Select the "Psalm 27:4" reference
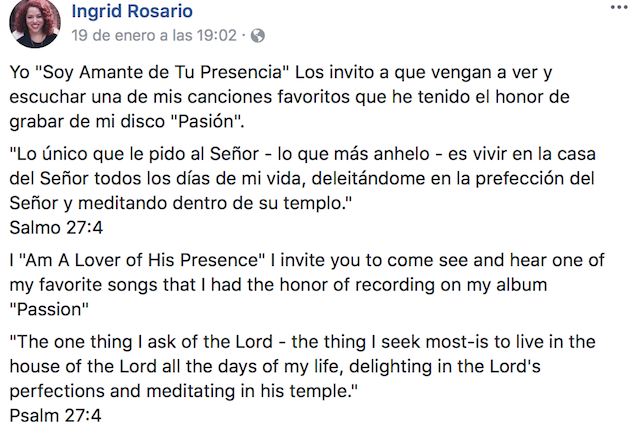The width and height of the screenshot is (640, 424). pos(55,413)
